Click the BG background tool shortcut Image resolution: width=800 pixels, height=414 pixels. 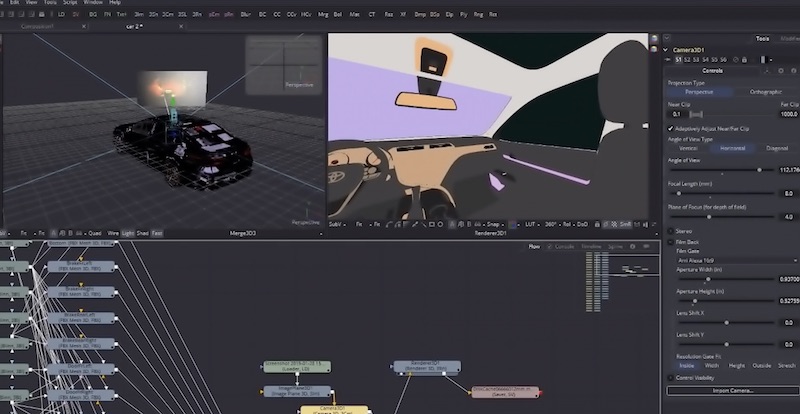click(92, 16)
